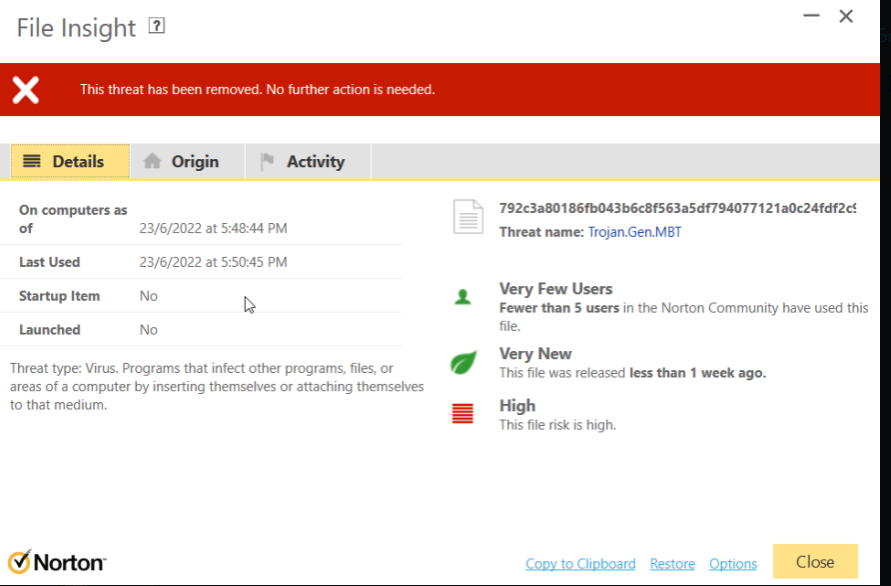Viewport: 891px width, 586px height.
Task: Click the File Insight title text
Action: (76, 28)
